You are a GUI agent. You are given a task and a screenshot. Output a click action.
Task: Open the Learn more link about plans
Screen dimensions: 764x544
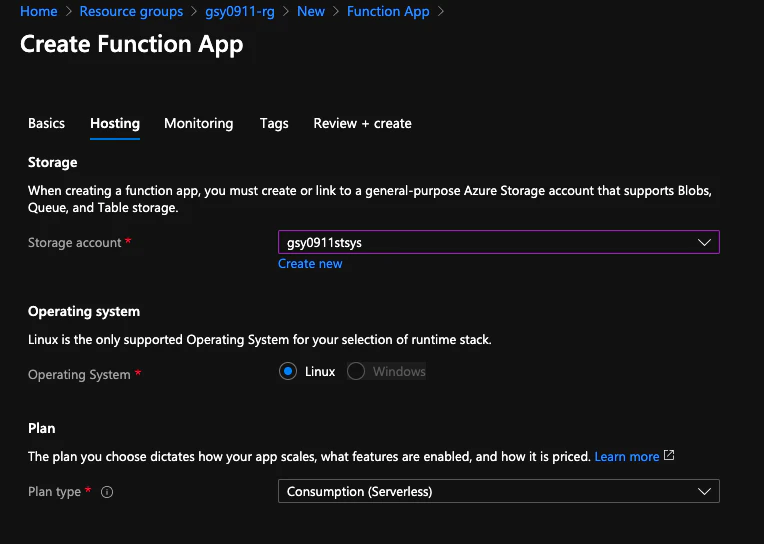[x=627, y=457]
